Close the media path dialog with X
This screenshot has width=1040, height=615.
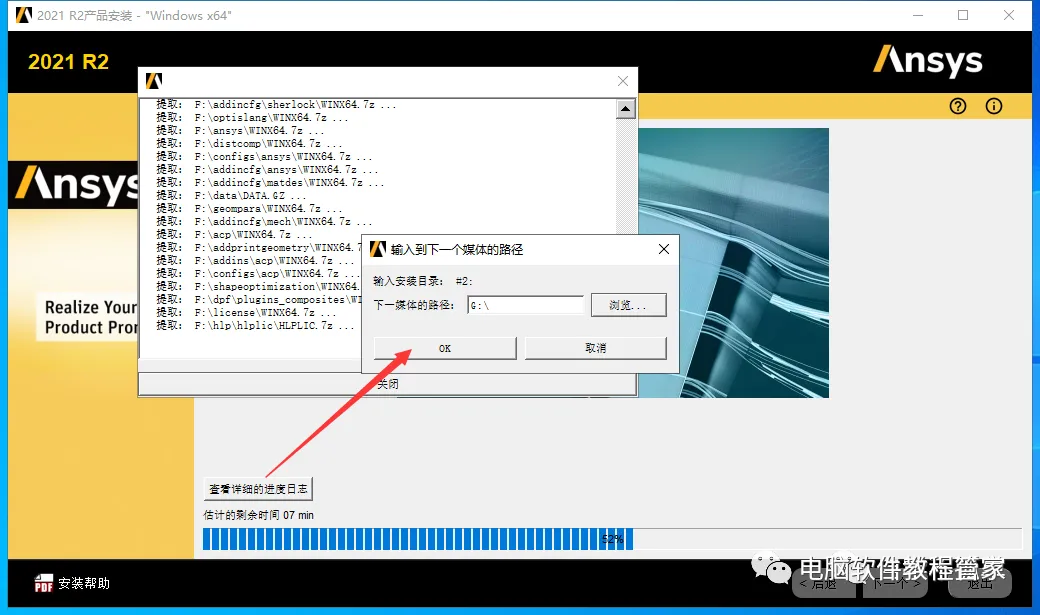[663, 249]
